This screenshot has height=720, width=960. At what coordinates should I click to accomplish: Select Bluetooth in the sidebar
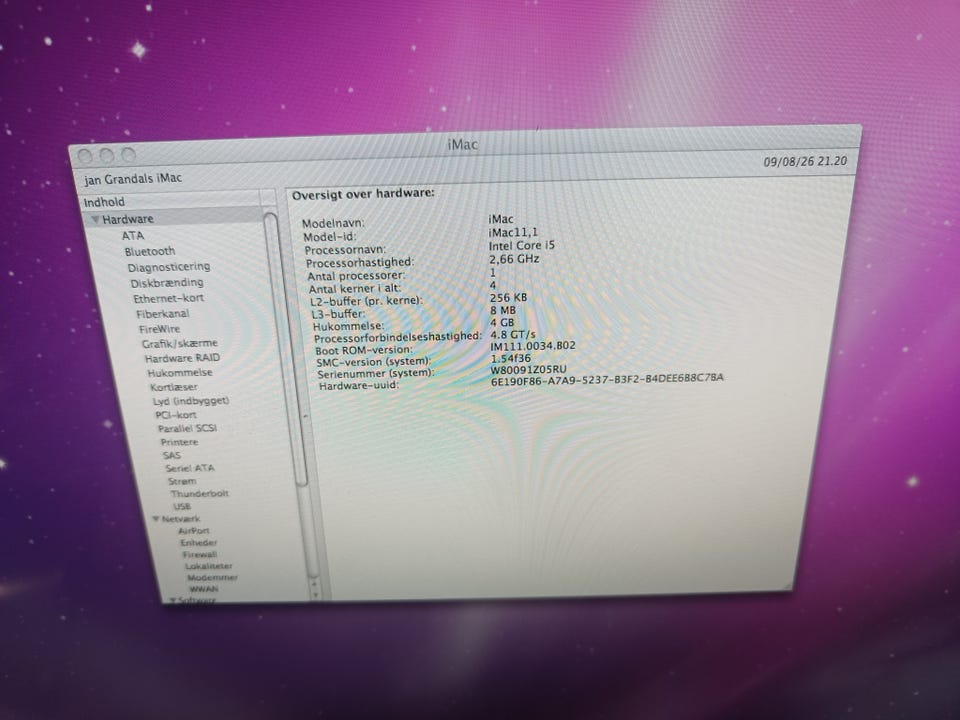click(x=150, y=252)
